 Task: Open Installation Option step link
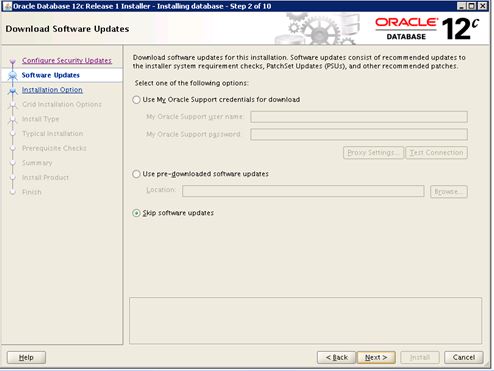(x=52, y=90)
